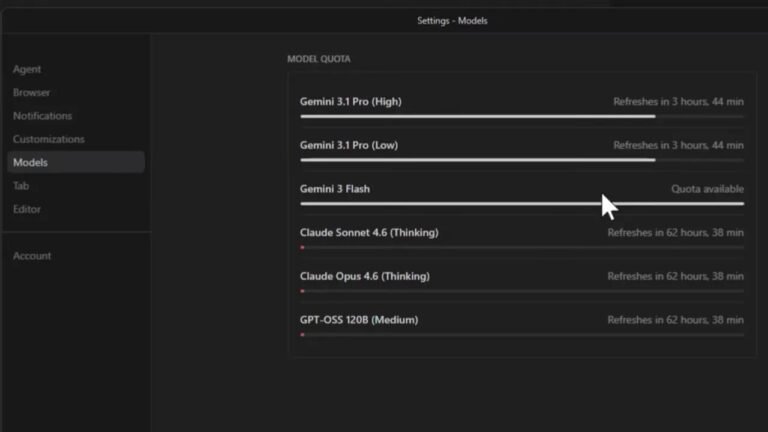This screenshot has width=768, height=432.
Task: Click refresh time for Gemini 3.1 Pro (Low)
Action: pos(678,145)
